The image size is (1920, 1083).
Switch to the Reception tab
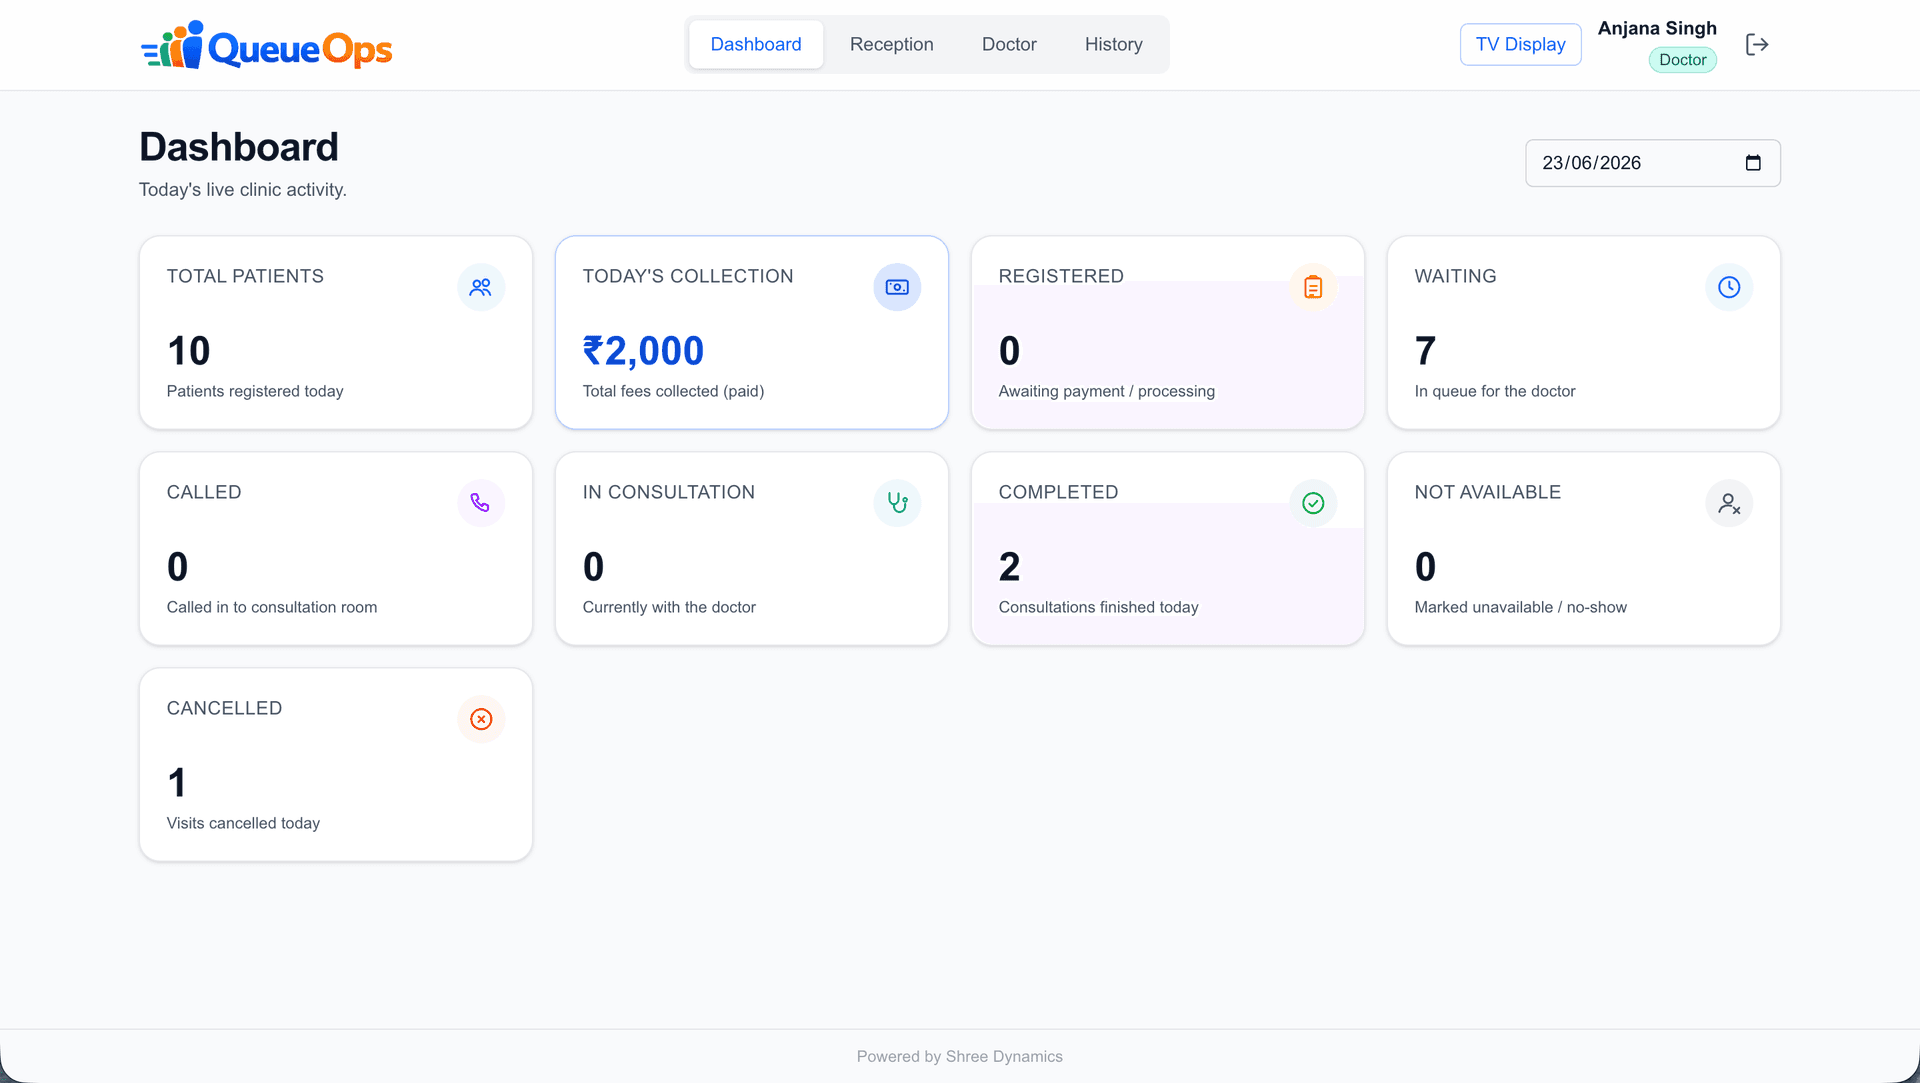point(892,44)
